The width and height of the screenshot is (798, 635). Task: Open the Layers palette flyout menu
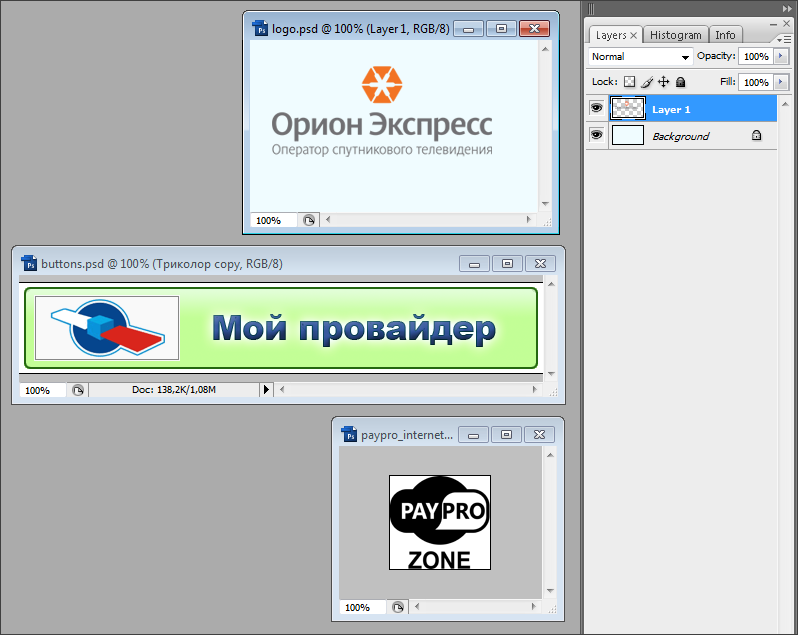coord(784,39)
